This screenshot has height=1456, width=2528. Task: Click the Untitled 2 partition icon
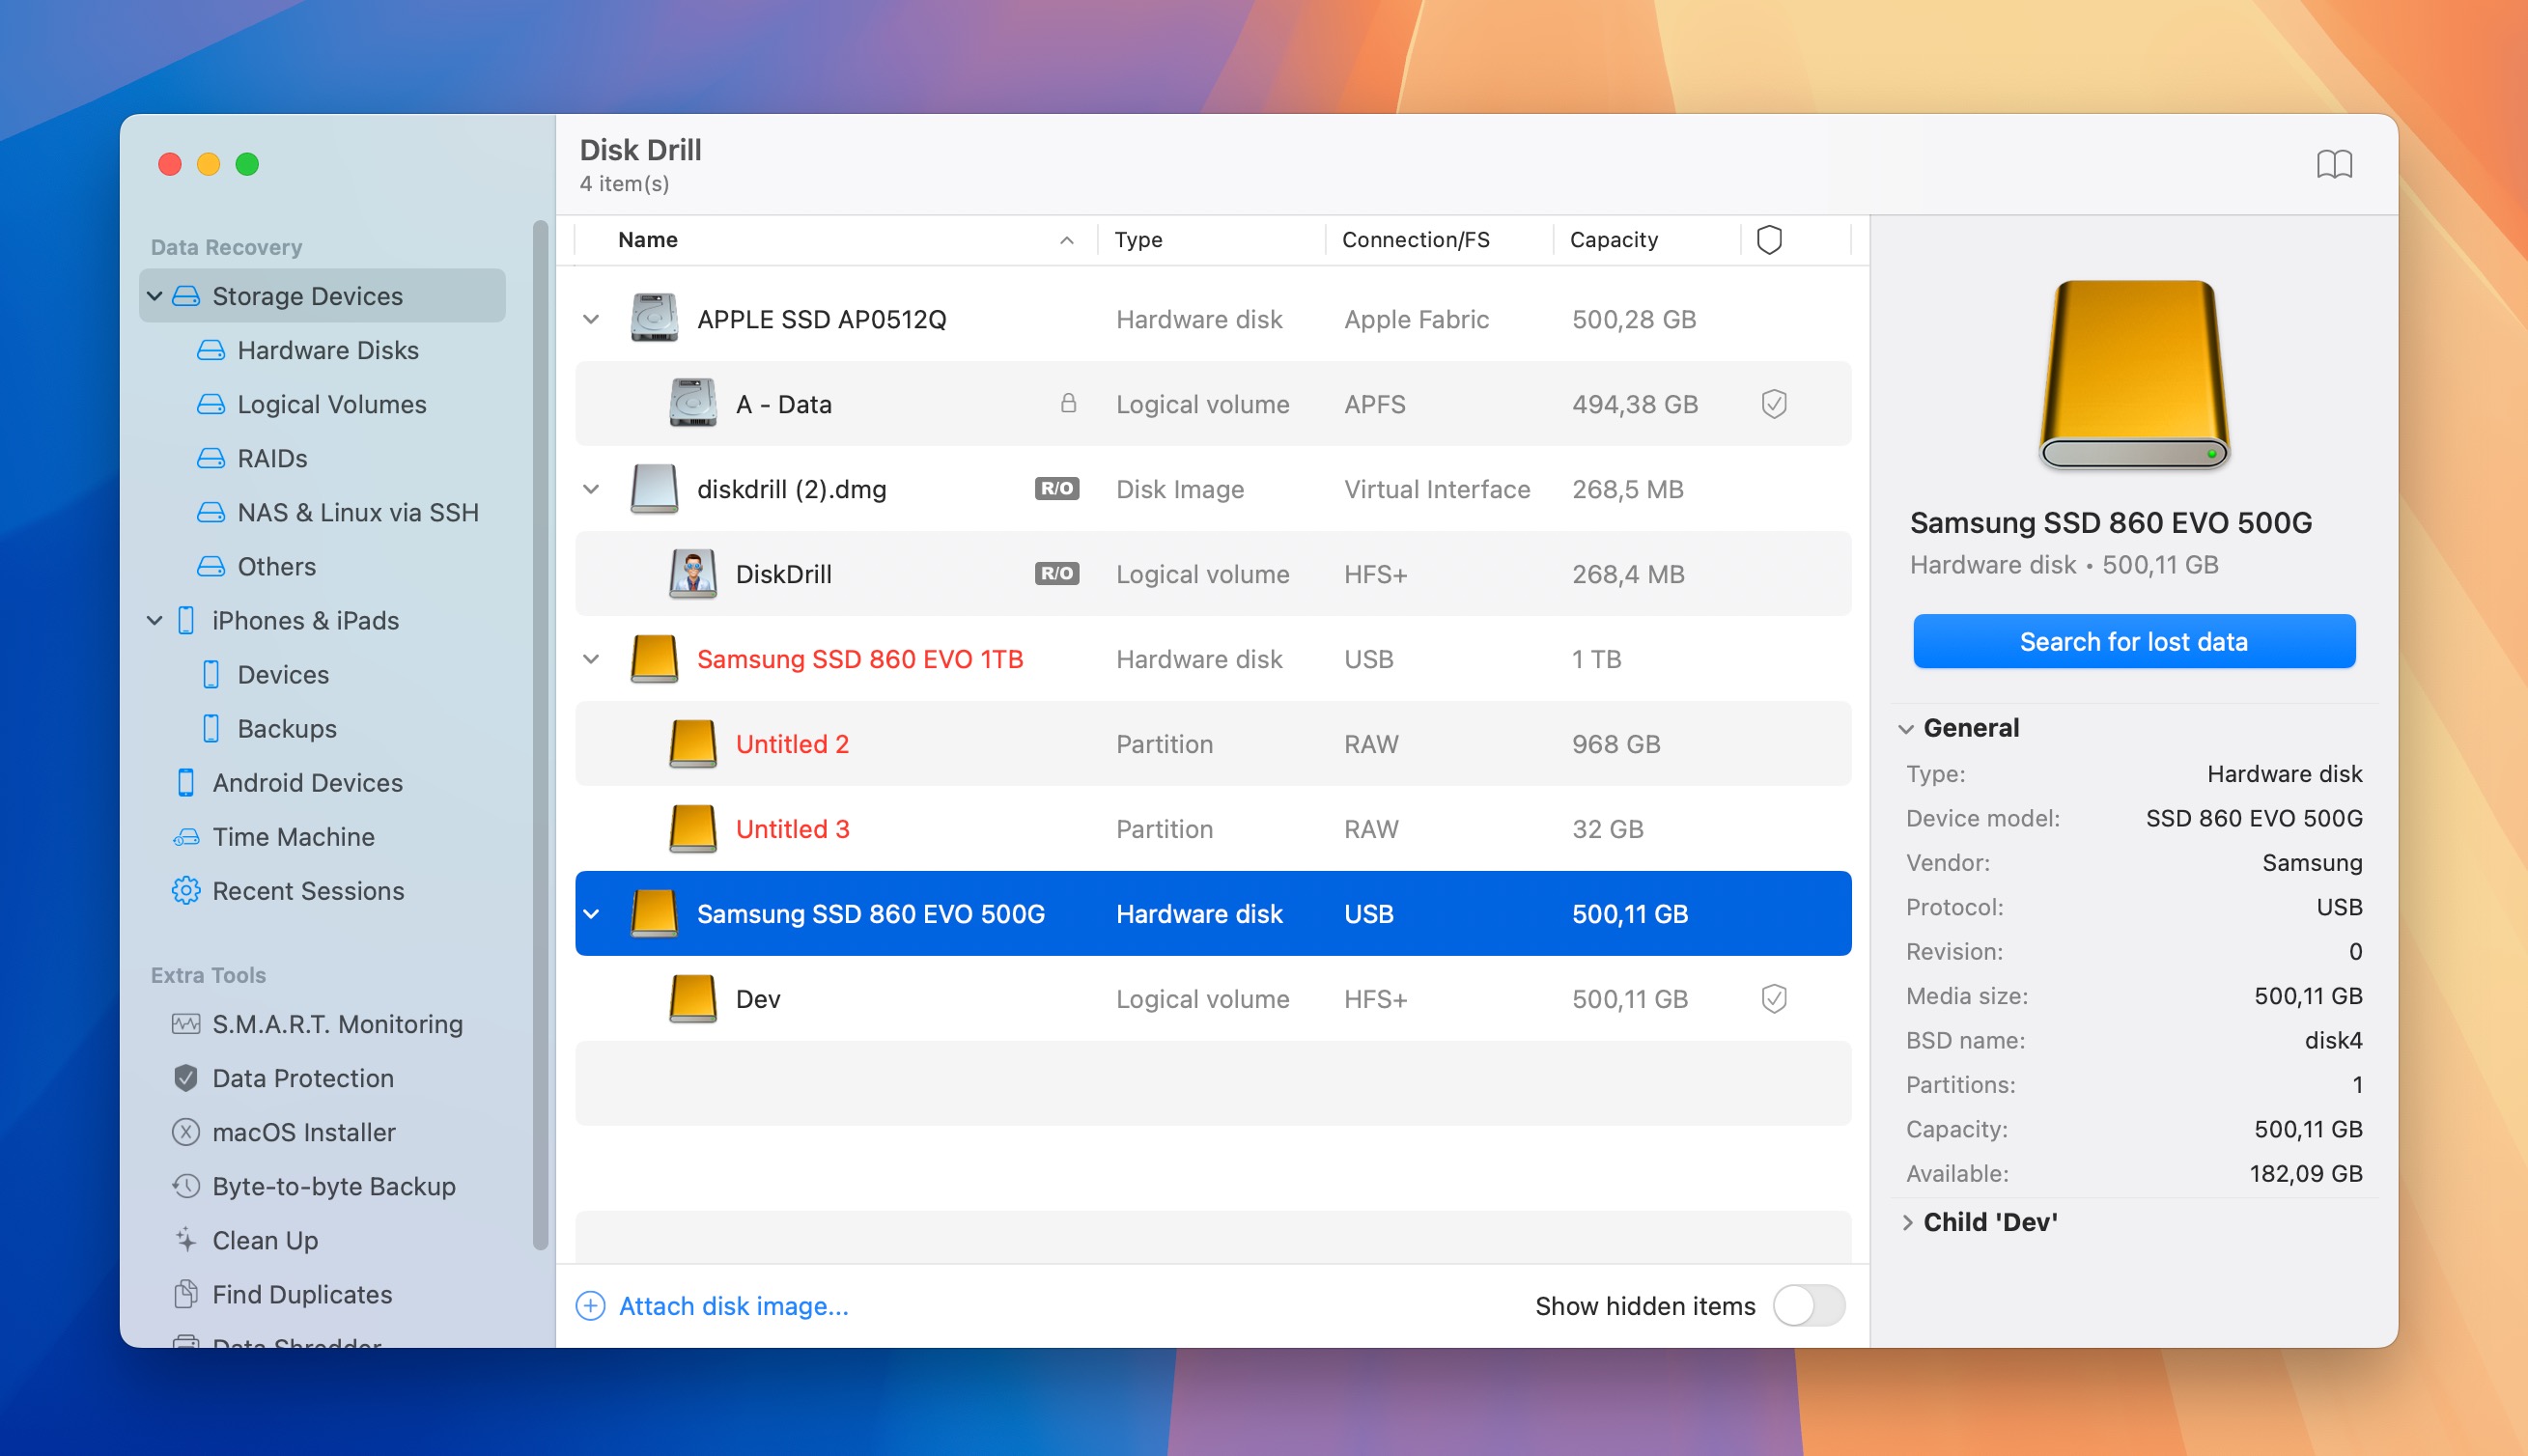692,744
